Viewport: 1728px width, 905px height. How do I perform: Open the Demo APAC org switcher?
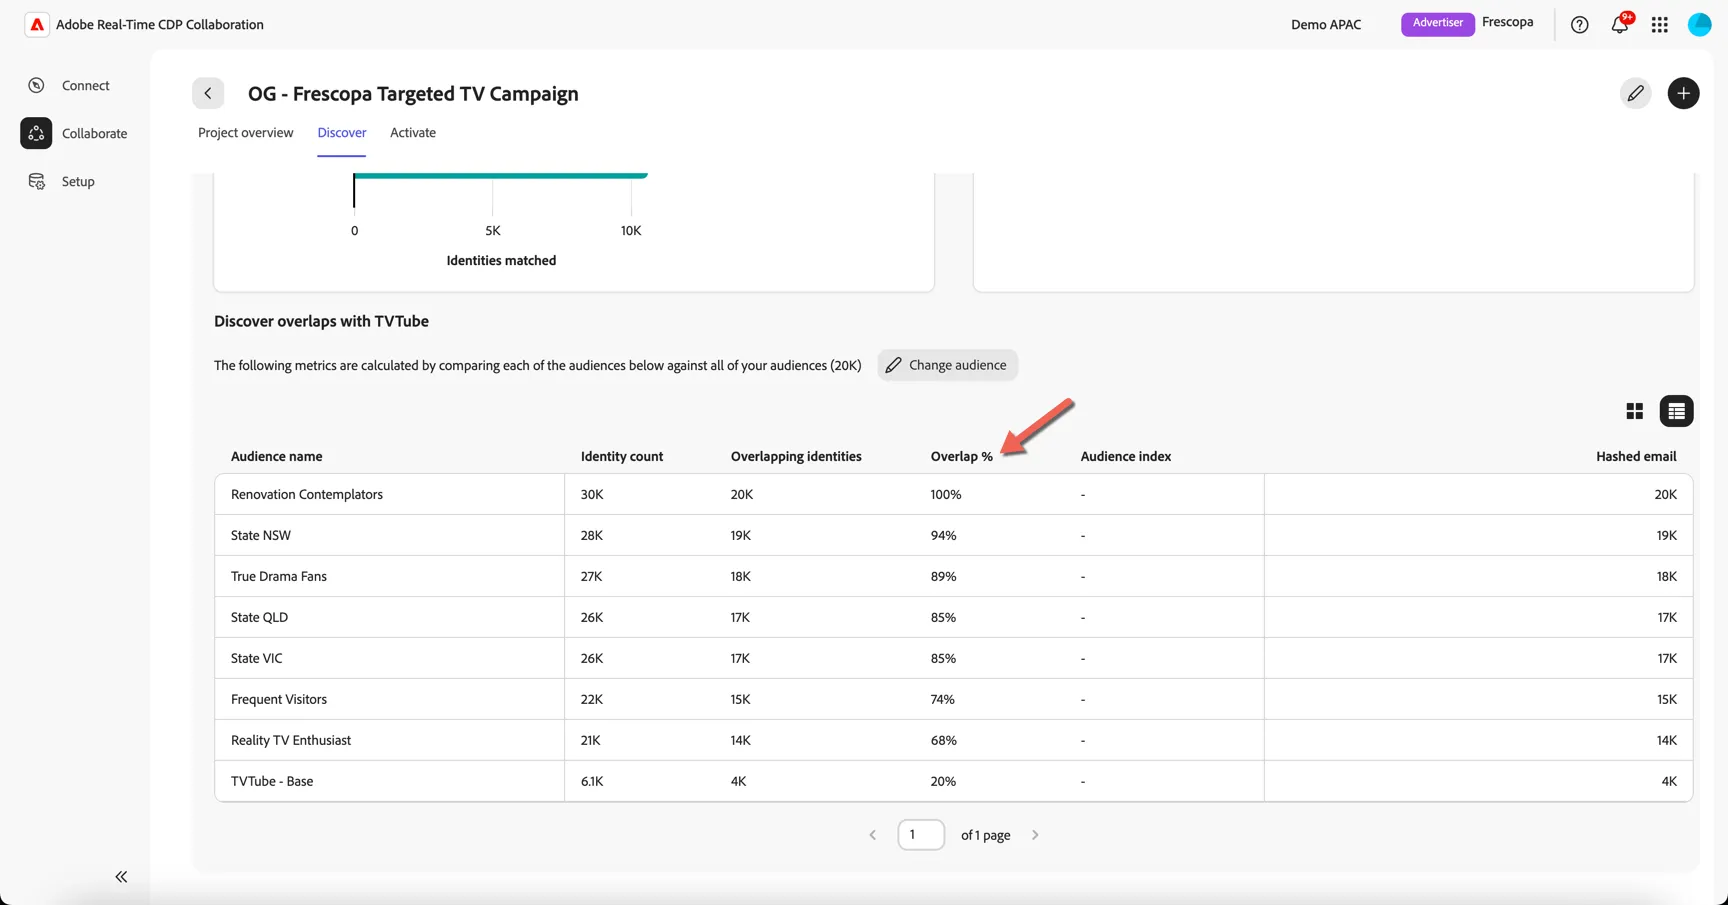(x=1326, y=25)
